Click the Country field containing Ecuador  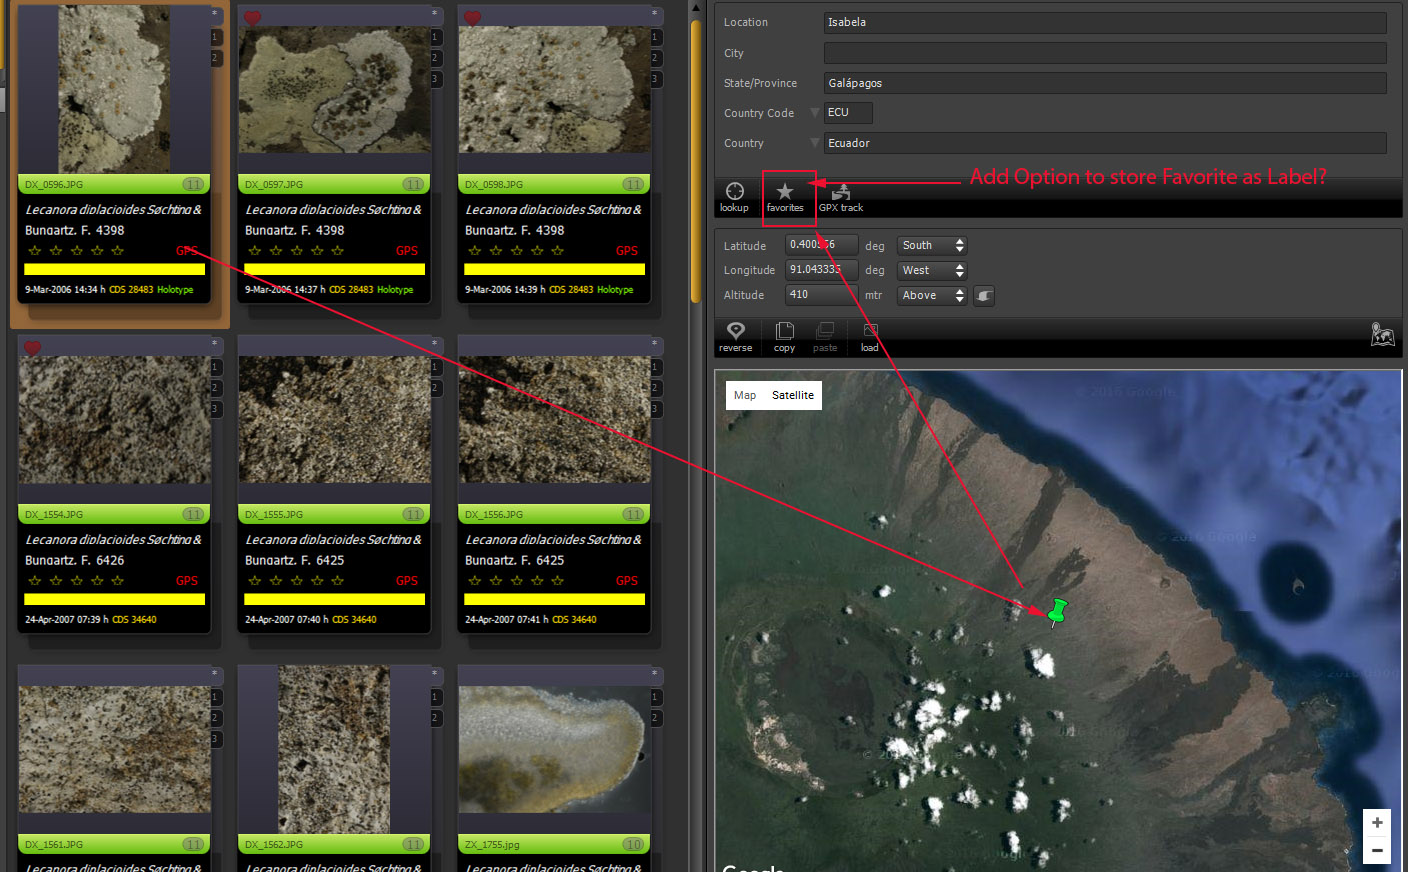pos(1105,143)
